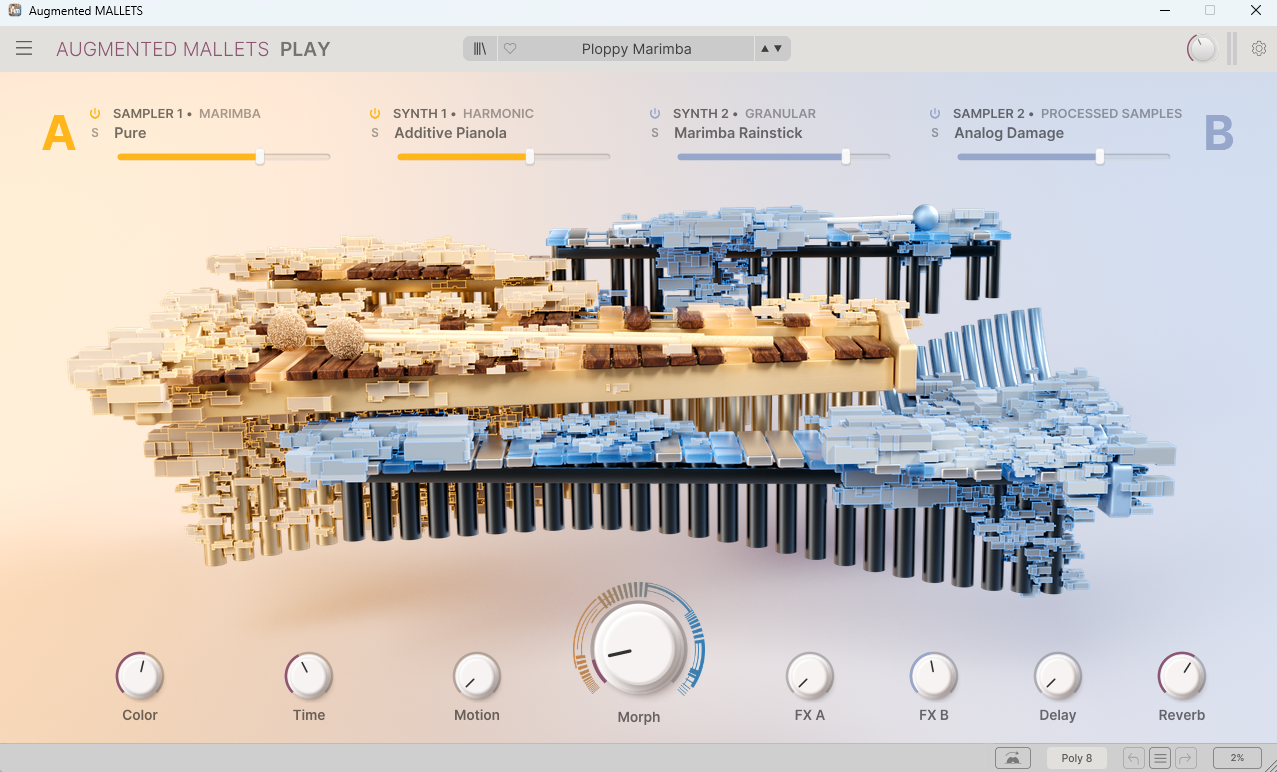Open the Poly 8 polyphony dropdown

pyautogui.click(x=1077, y=758)
